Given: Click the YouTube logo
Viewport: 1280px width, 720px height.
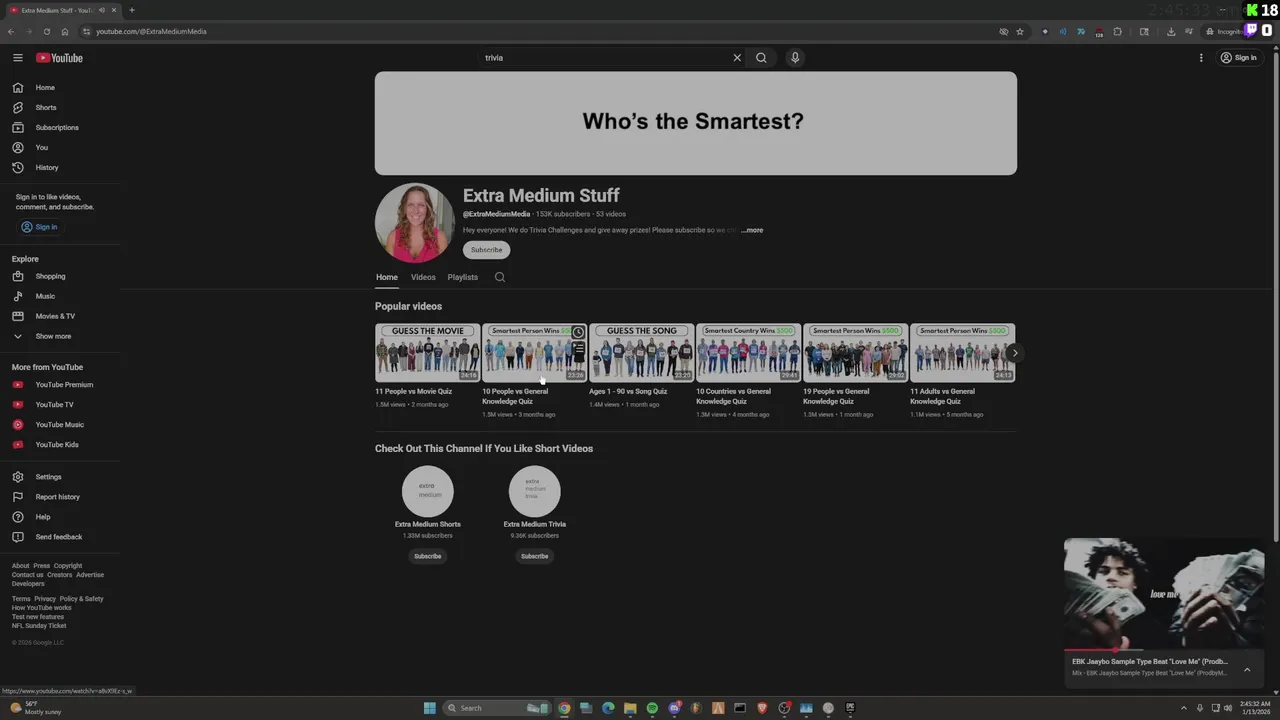Looking at the screenshot, I should [x=59, y=58].
